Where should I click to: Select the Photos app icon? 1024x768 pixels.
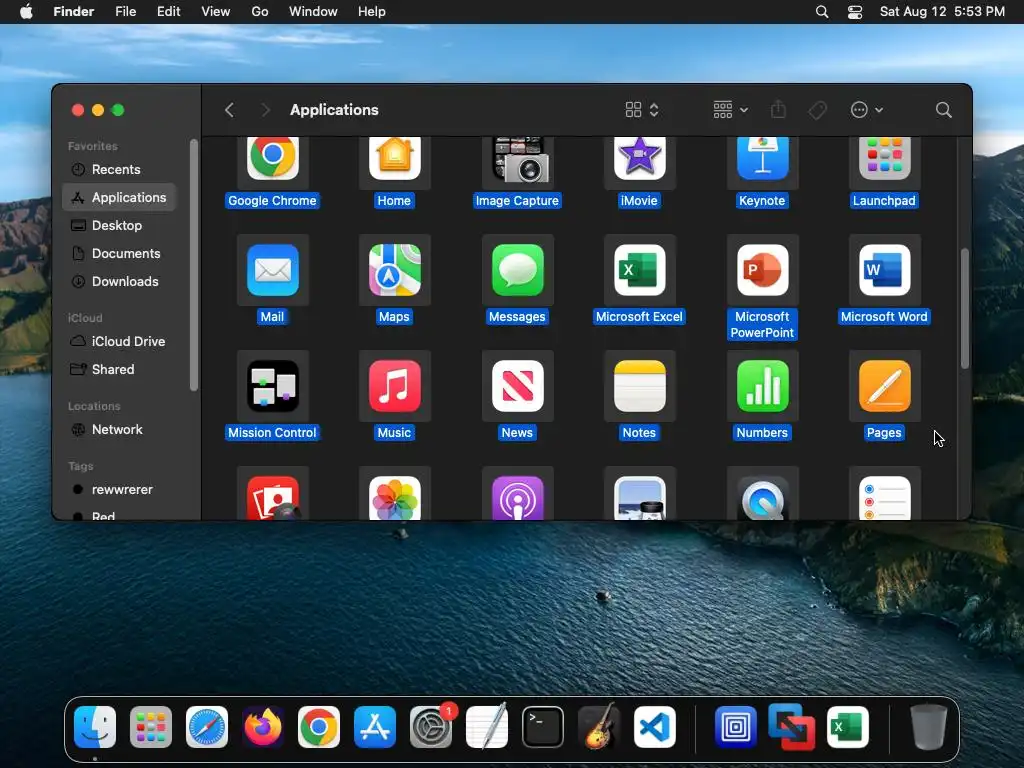click(x=394, y=498)
